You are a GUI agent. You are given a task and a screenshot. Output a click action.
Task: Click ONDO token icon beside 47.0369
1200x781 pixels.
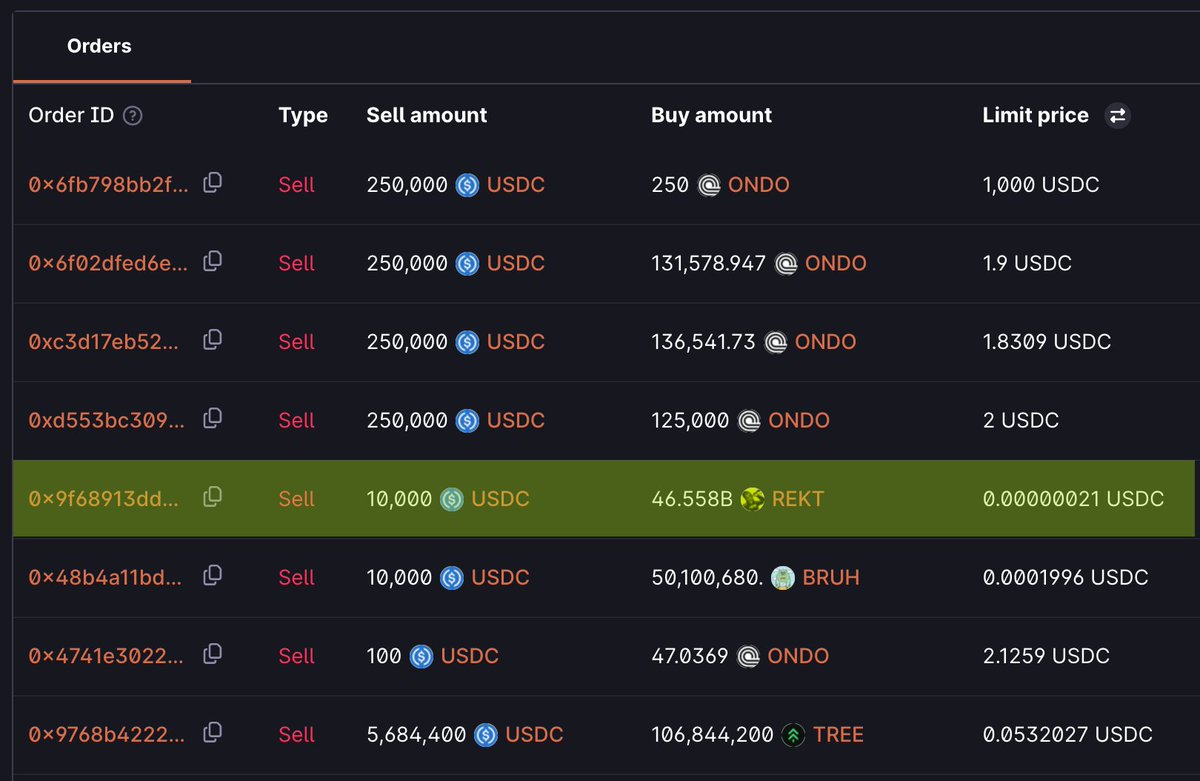pyautogui.click(x=748, y=656)
